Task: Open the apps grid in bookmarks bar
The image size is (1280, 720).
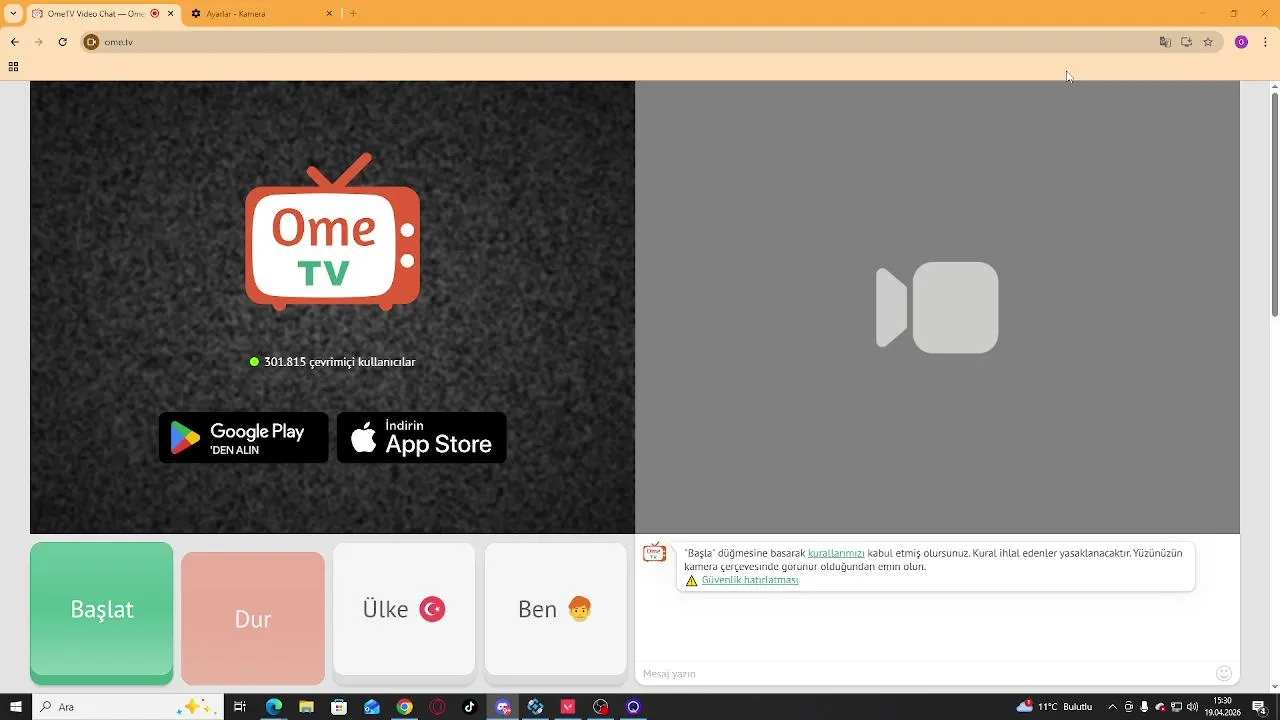Action: 13,67
